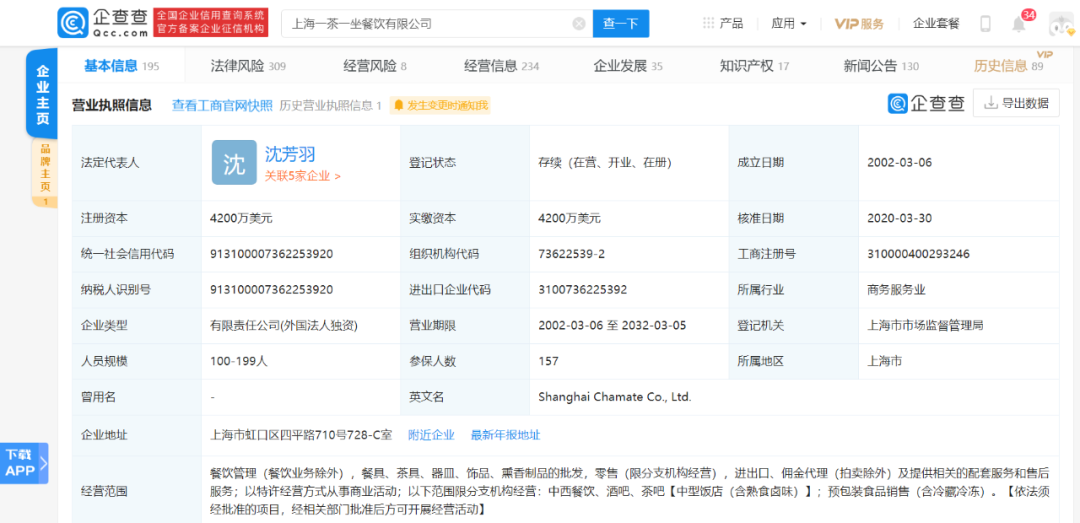Click the 查一下 search button
Screen dimensions: 1080x523
pos(621,23)
